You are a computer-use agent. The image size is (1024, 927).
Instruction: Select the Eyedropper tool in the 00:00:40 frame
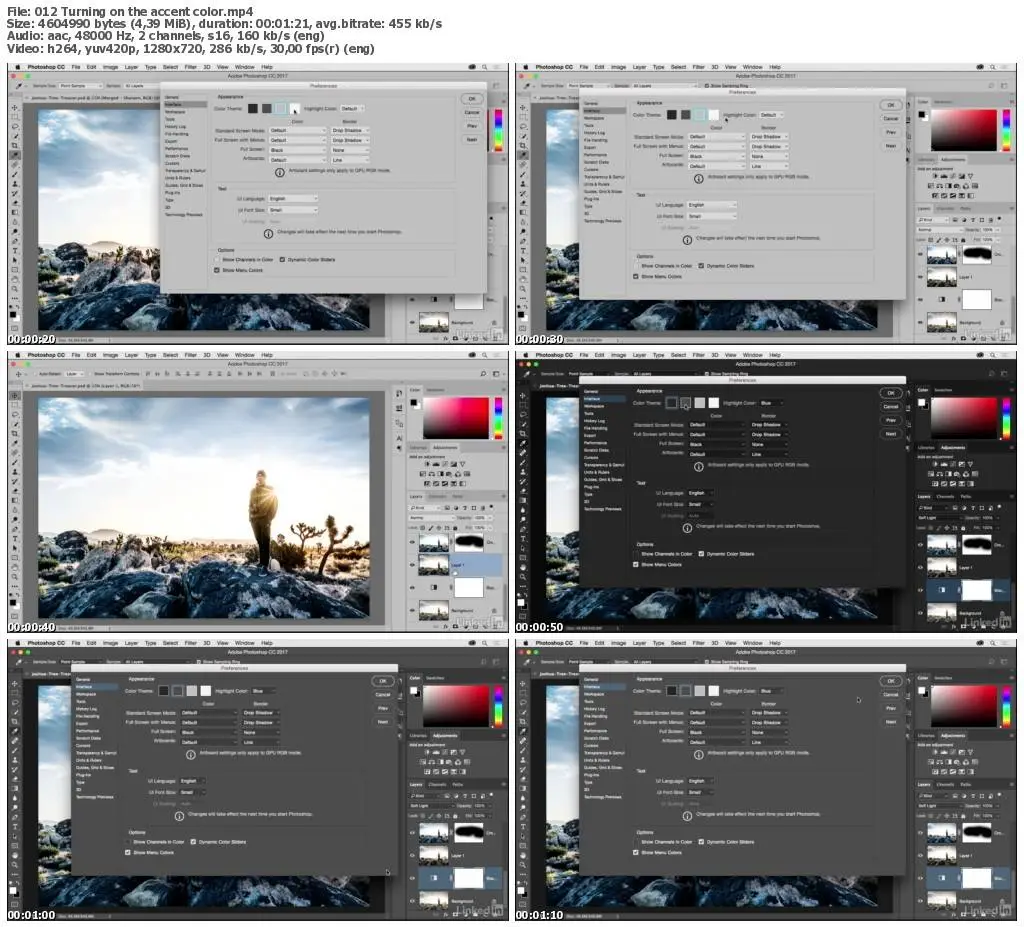pos(15,444)
